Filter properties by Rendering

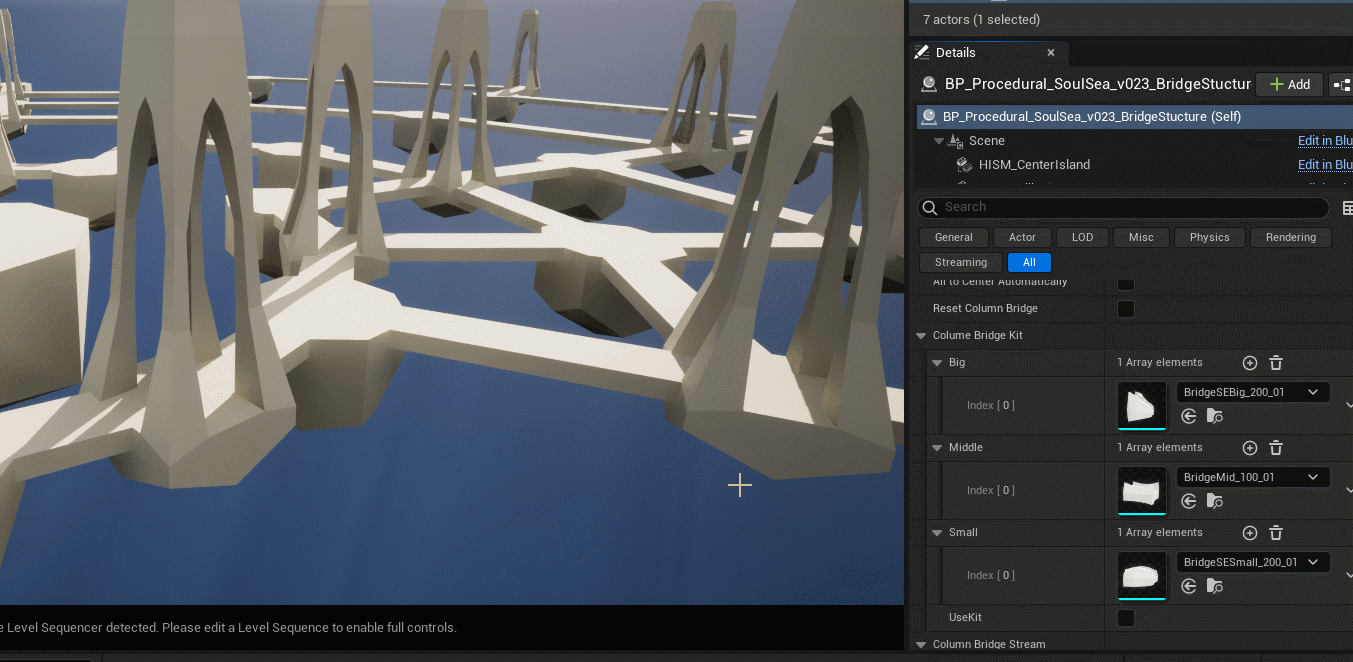tap(1291, 238)
